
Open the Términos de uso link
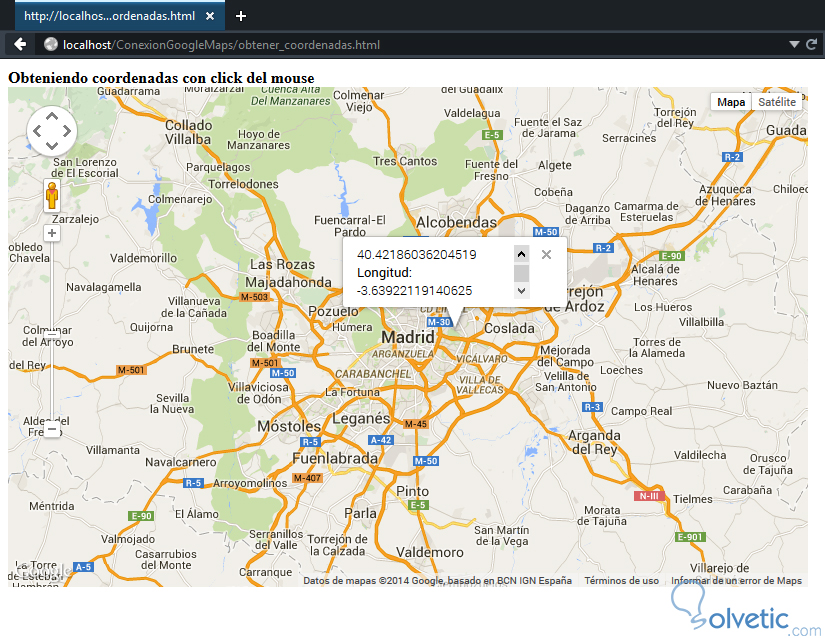pos(621,581)
